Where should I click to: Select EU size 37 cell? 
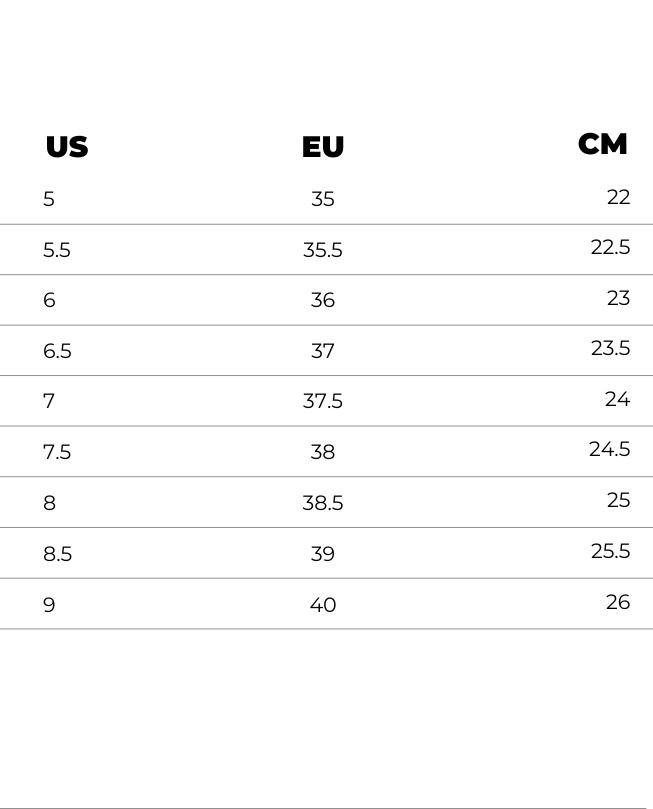[x=323, y=351]
